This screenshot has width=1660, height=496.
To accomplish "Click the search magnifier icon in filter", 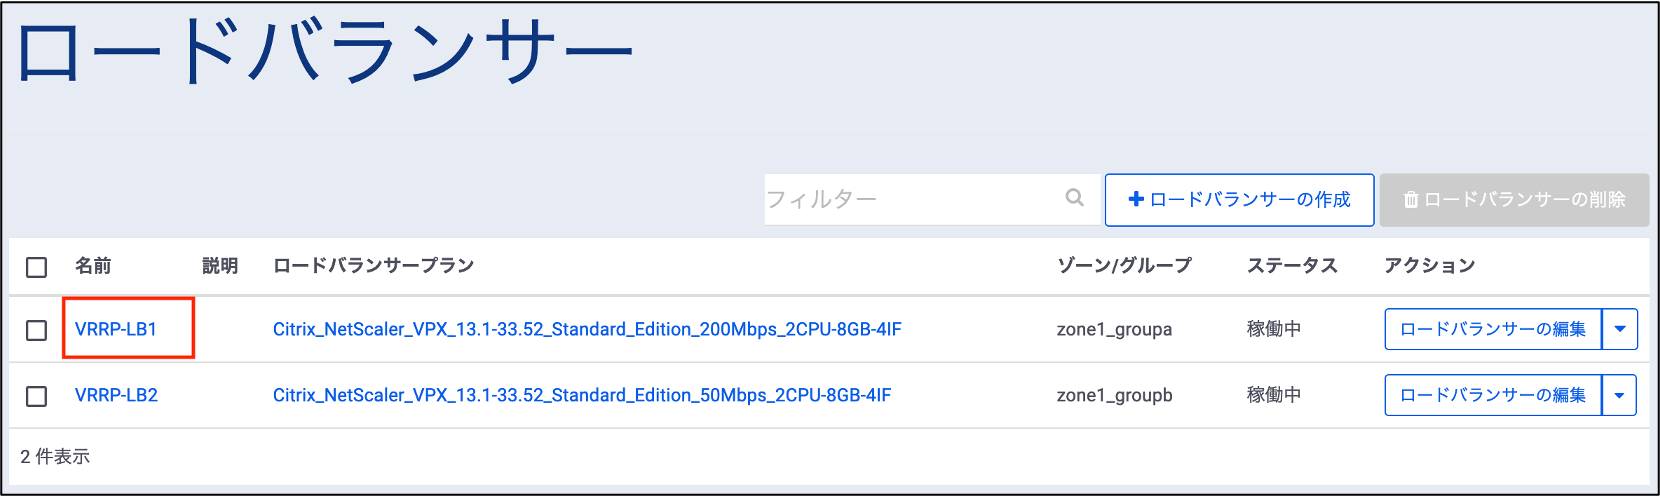I will pos(1075,198).
